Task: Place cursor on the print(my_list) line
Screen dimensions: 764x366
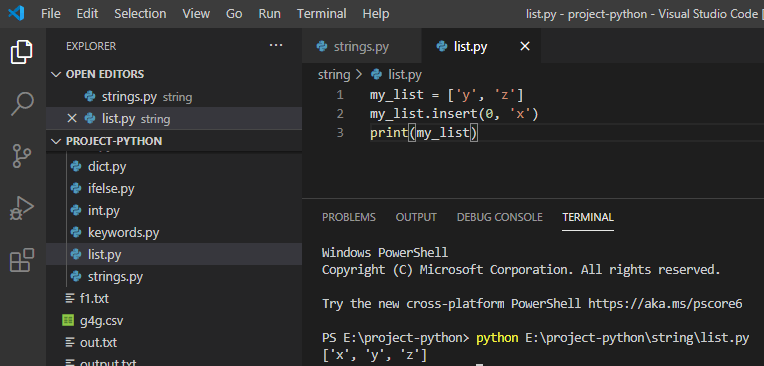Action: pos(424,133)
